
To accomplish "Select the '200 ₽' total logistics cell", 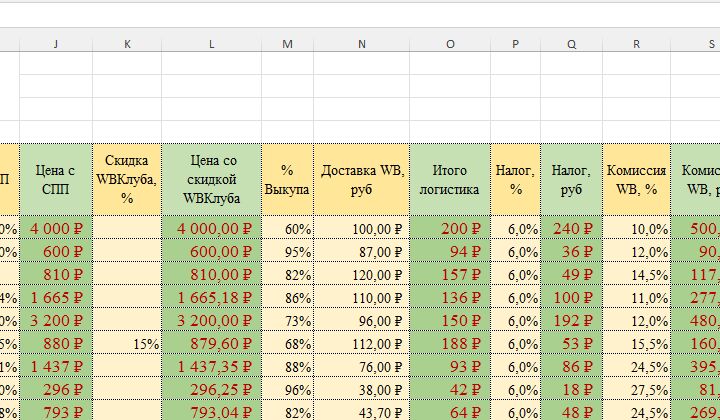I will (450, 228).
